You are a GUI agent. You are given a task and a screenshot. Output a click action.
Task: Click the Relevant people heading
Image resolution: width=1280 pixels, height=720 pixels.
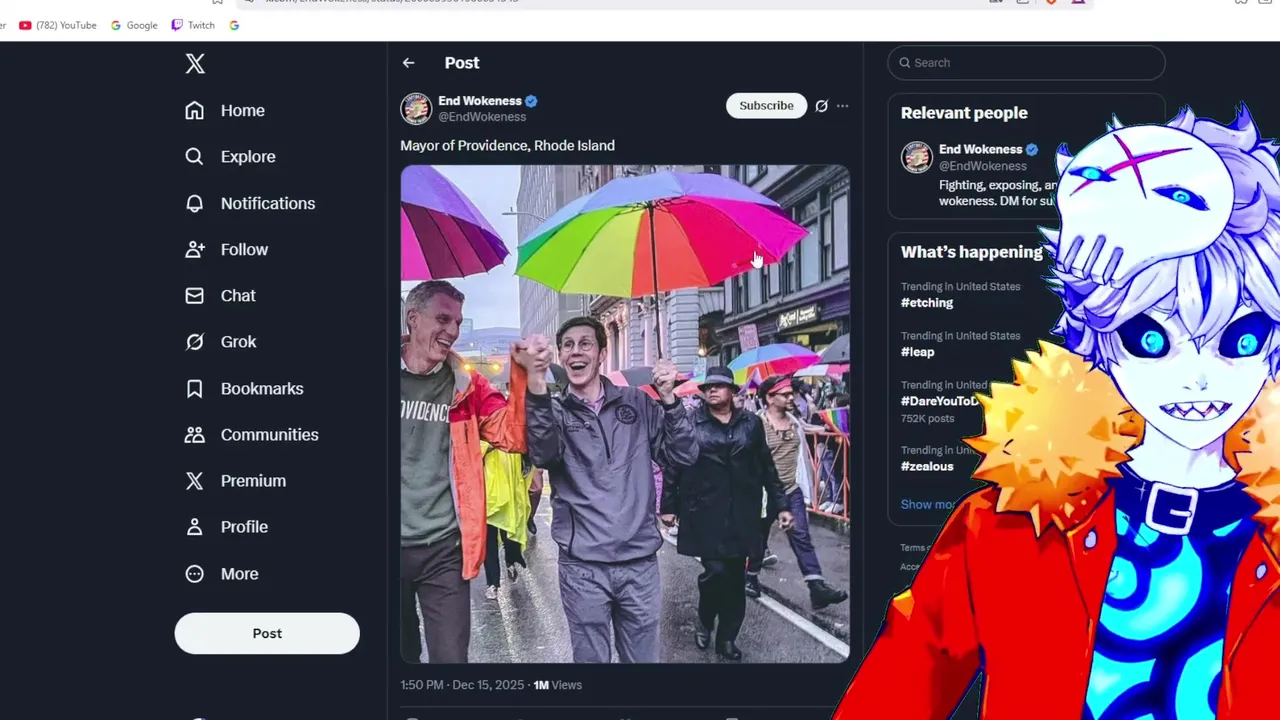click(964, 113)
